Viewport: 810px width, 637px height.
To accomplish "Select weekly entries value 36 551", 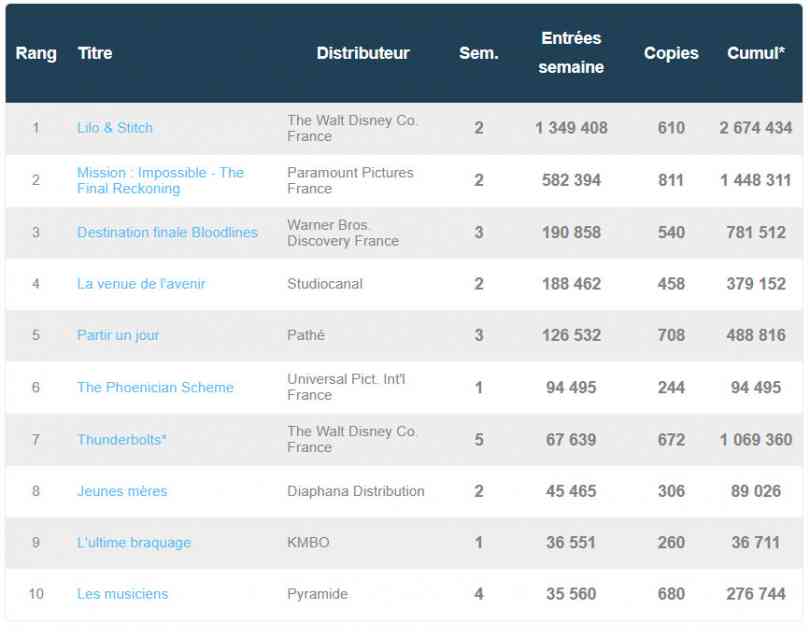I will [x=571, y=542].
